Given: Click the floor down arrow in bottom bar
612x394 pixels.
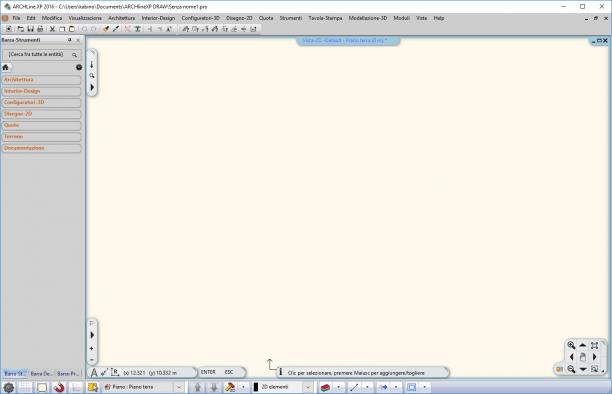Looking at the screenshot, I should (x=213, y=387).
